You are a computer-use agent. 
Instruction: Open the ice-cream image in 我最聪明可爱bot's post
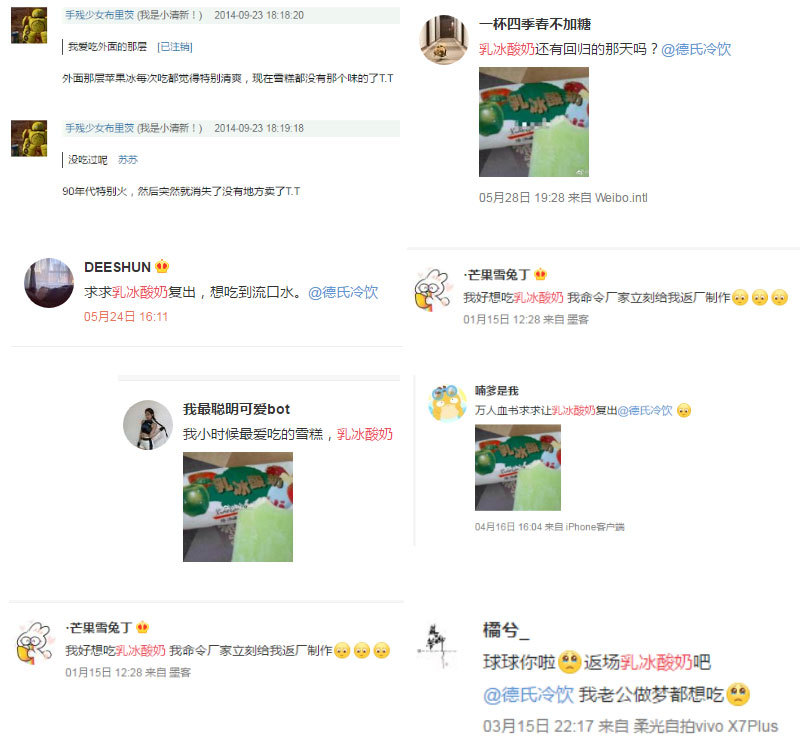238,507
